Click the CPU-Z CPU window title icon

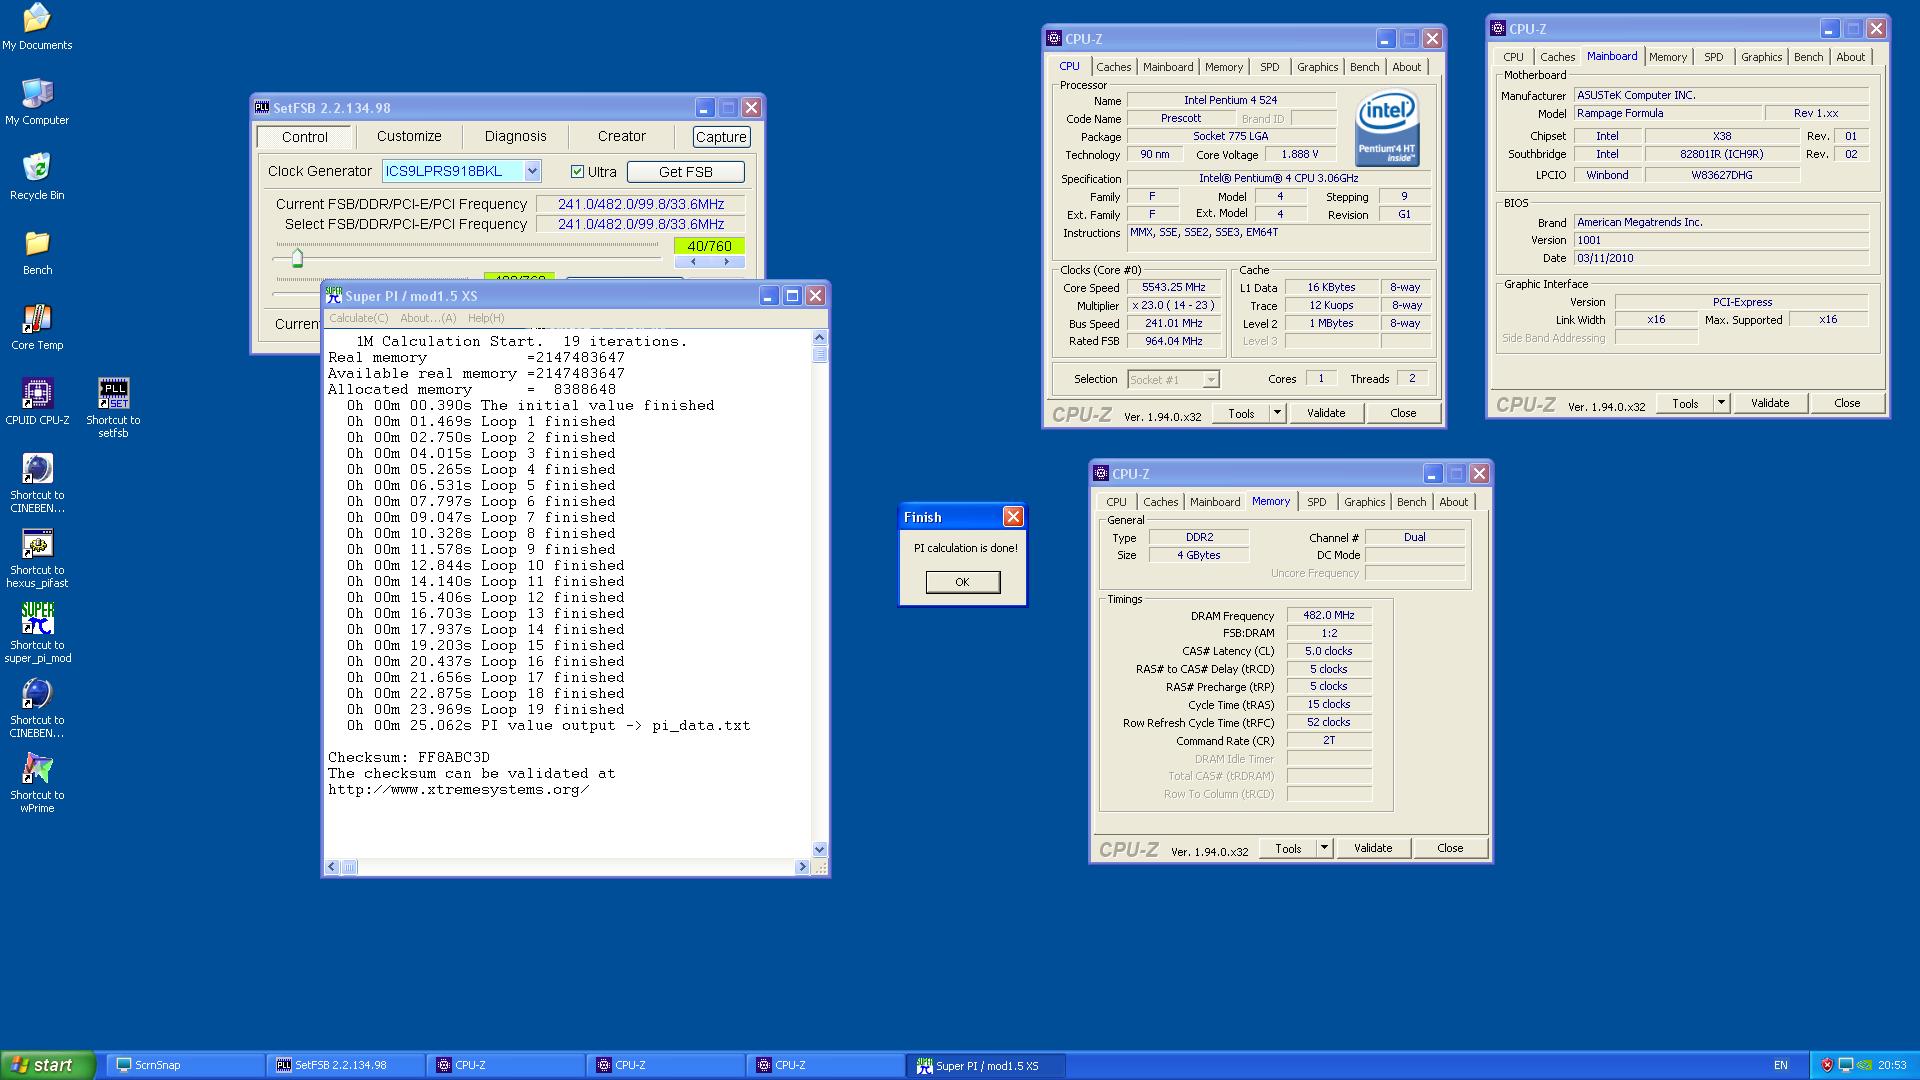1054,38
